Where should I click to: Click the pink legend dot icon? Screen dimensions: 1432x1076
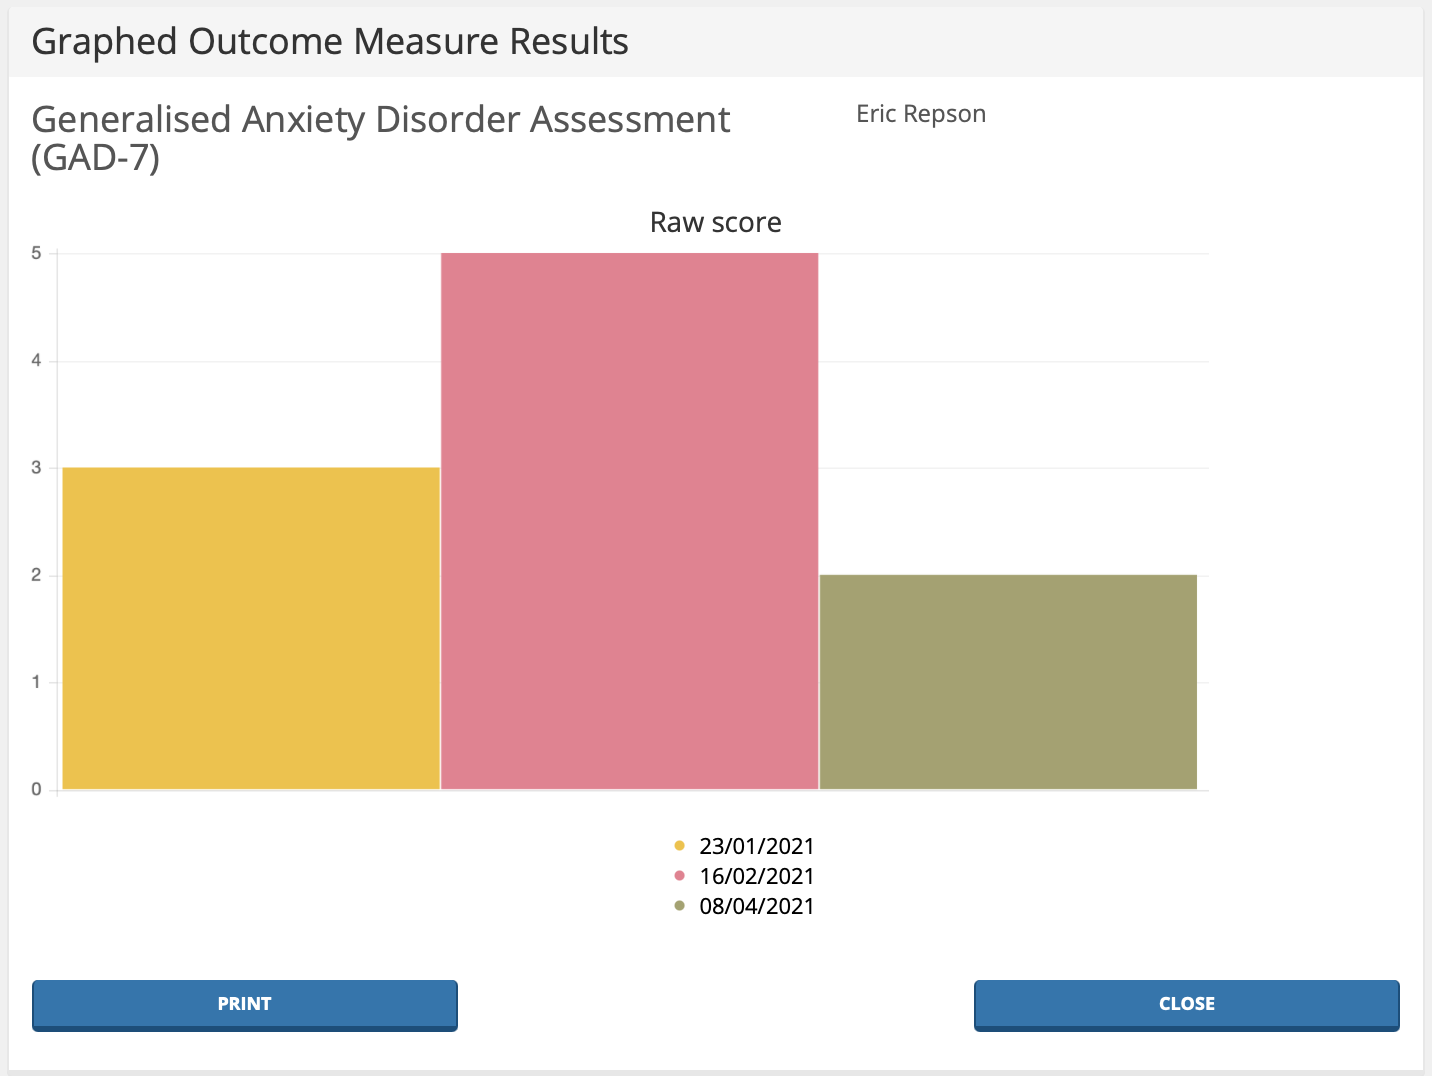click(x=681, y=875)
